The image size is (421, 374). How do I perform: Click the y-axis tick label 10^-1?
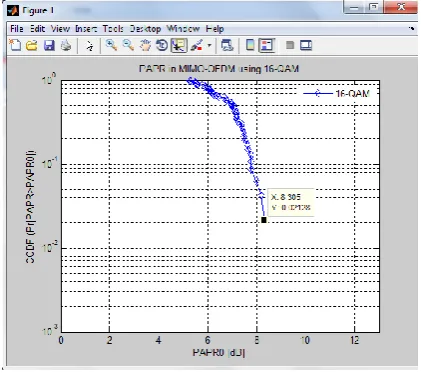tap(50, 163)
